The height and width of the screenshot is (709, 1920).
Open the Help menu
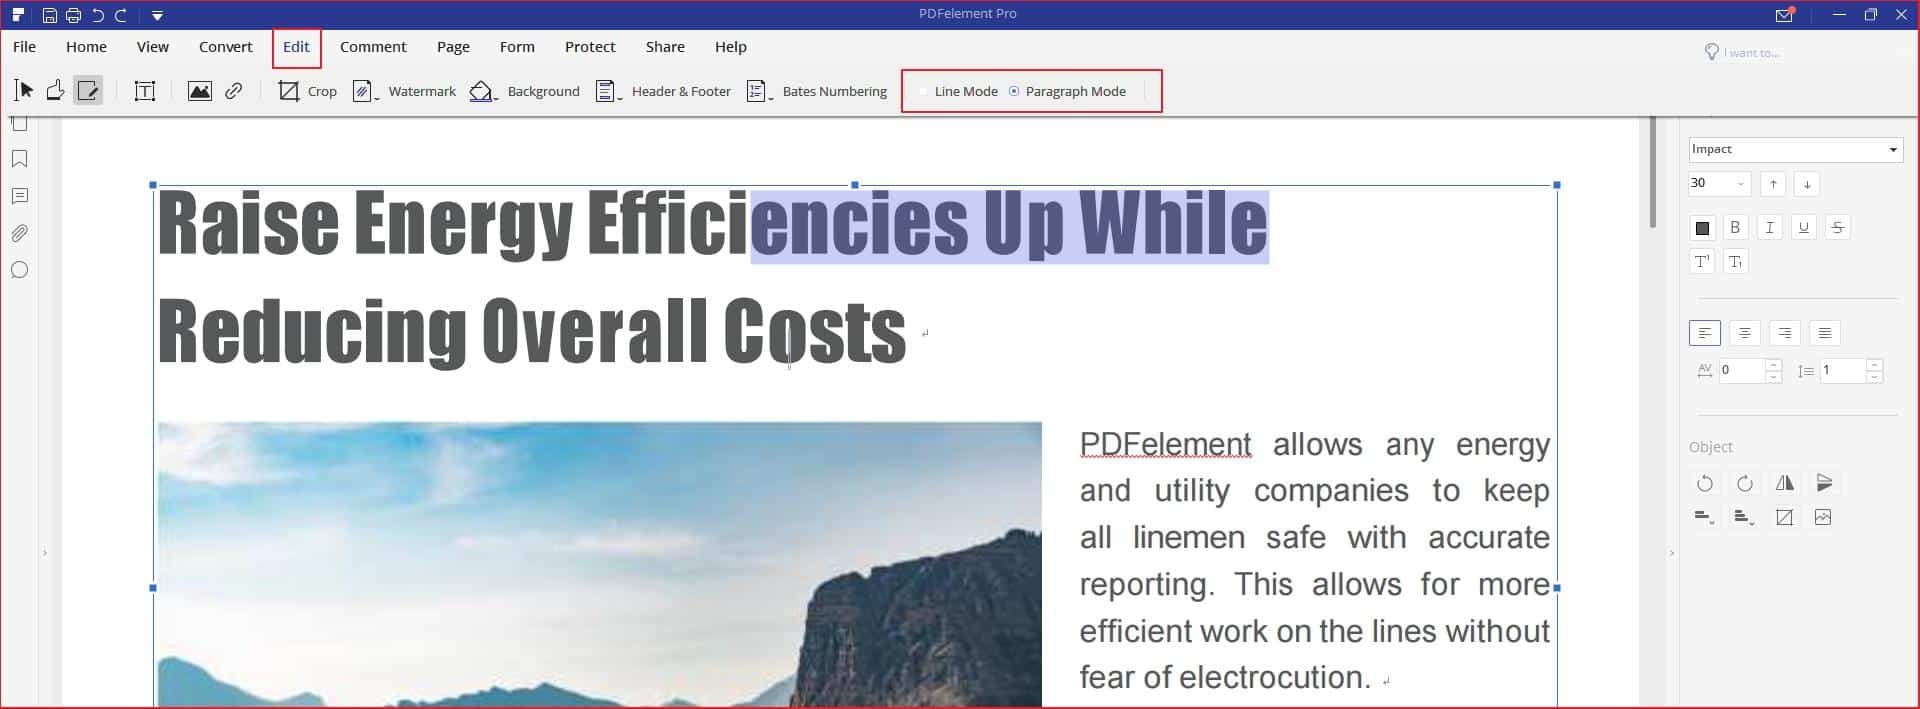731,47
